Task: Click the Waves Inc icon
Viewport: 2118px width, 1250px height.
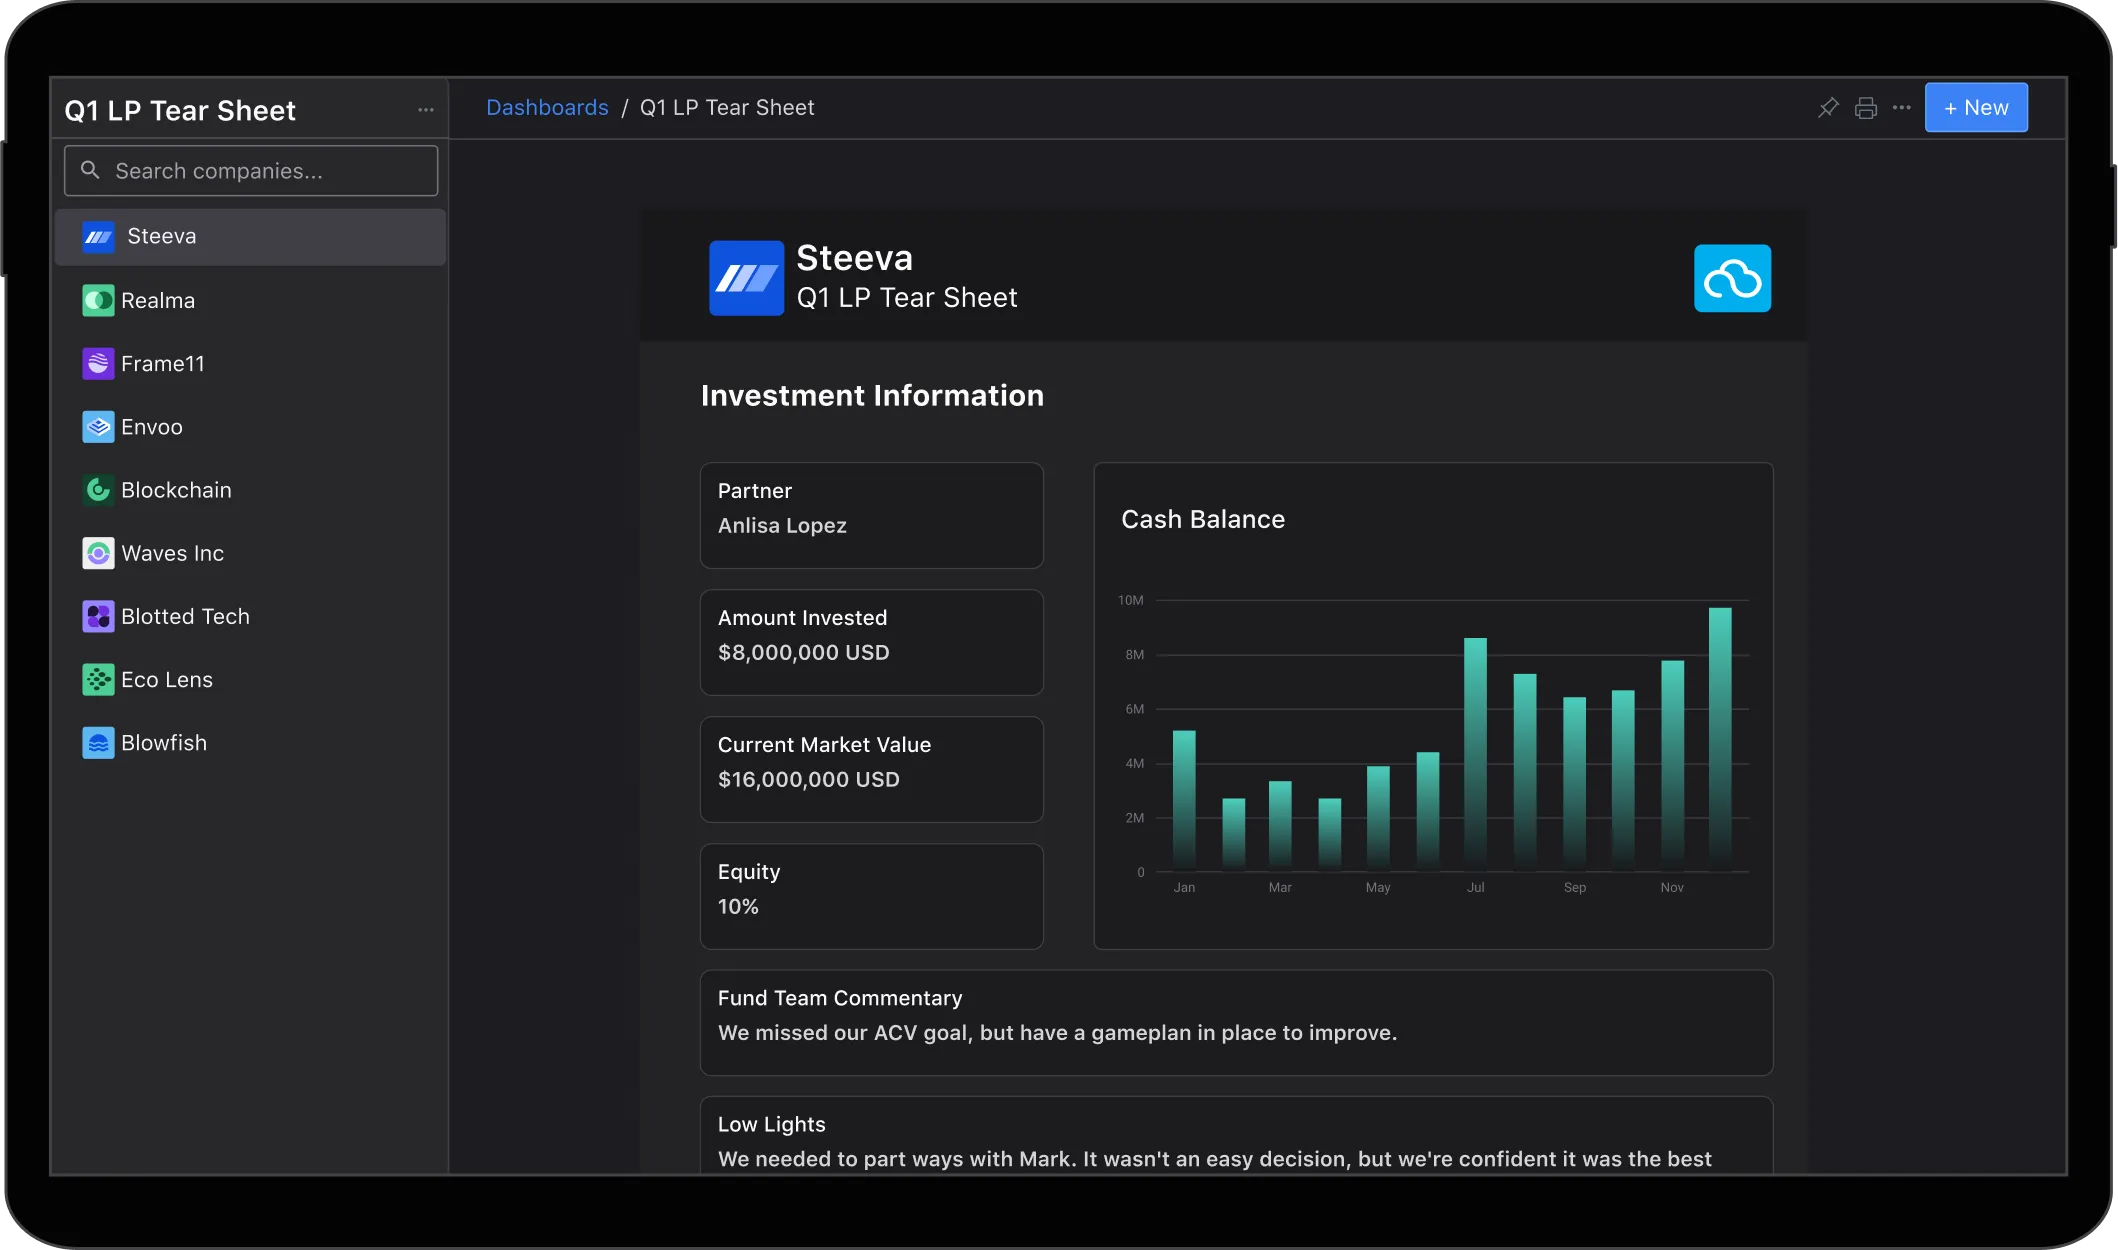Action: pos(98,553)
